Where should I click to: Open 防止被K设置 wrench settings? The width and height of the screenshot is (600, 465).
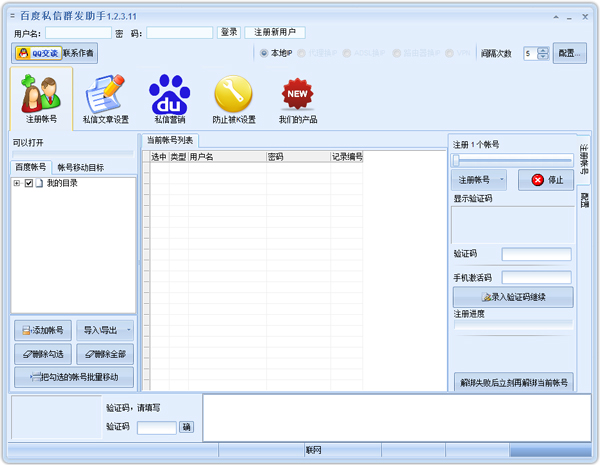(x=234, y=99)
